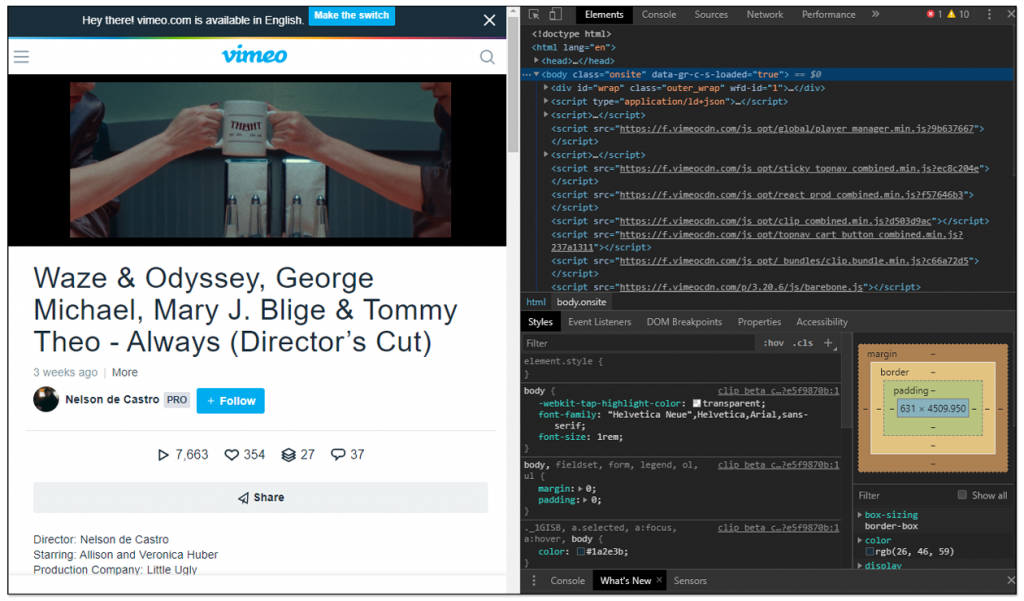The height and width of the screenshot is (601, 1024).
Task: Expand the head element in DOM tree
Action: [536, 60]
